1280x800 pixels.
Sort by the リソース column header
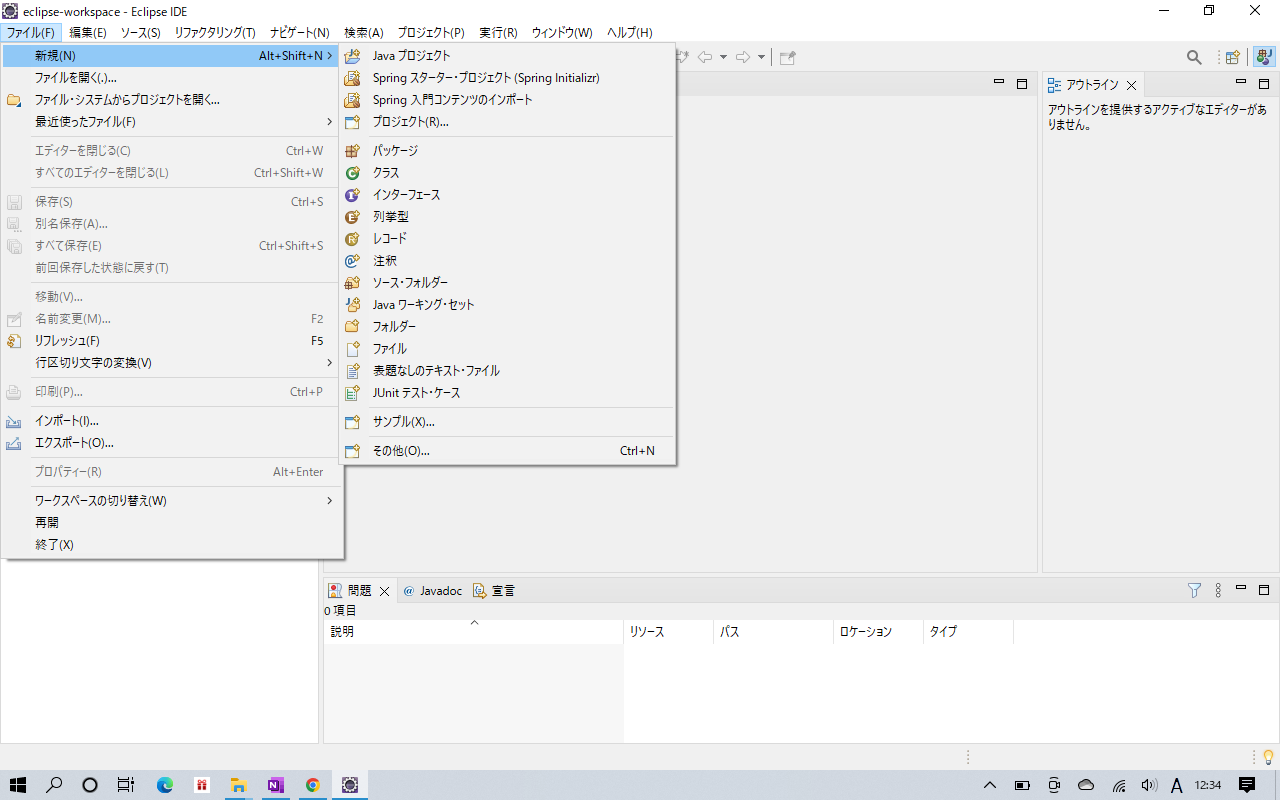[x=647, y=632]
